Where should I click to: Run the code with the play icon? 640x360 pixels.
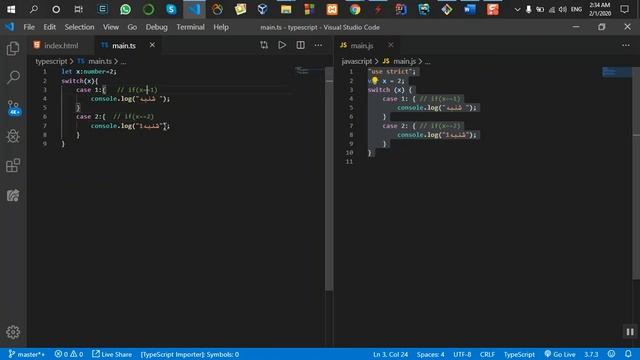(282, 45)
